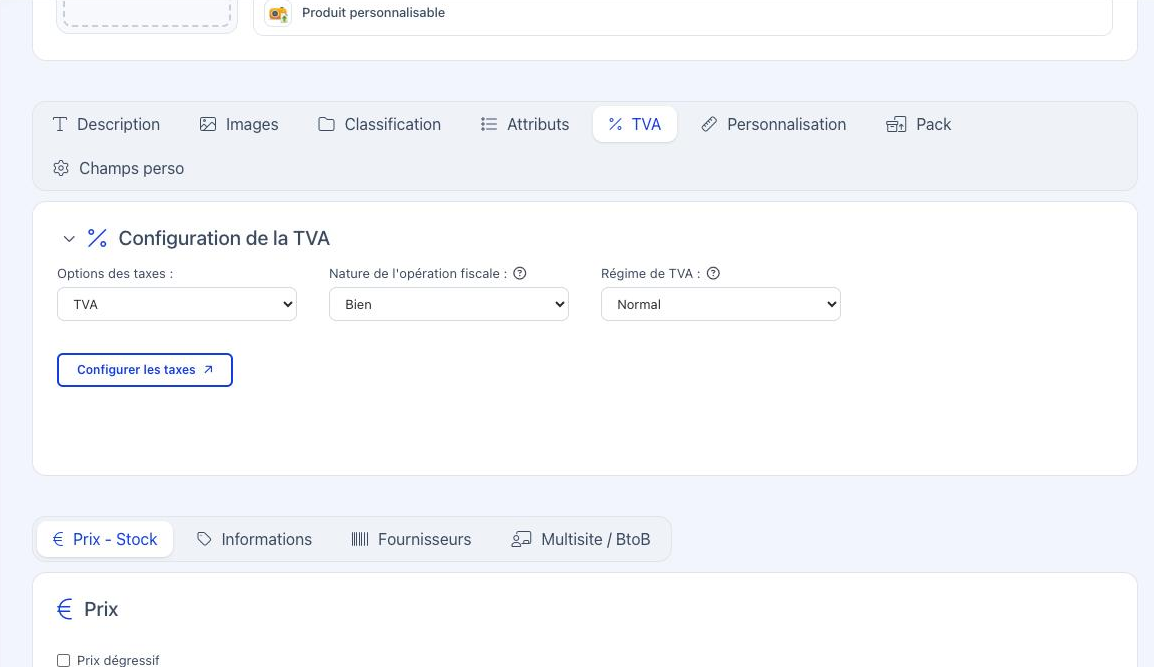Open the Nature de l'opération fiscale dropdown

click(449, 304)
